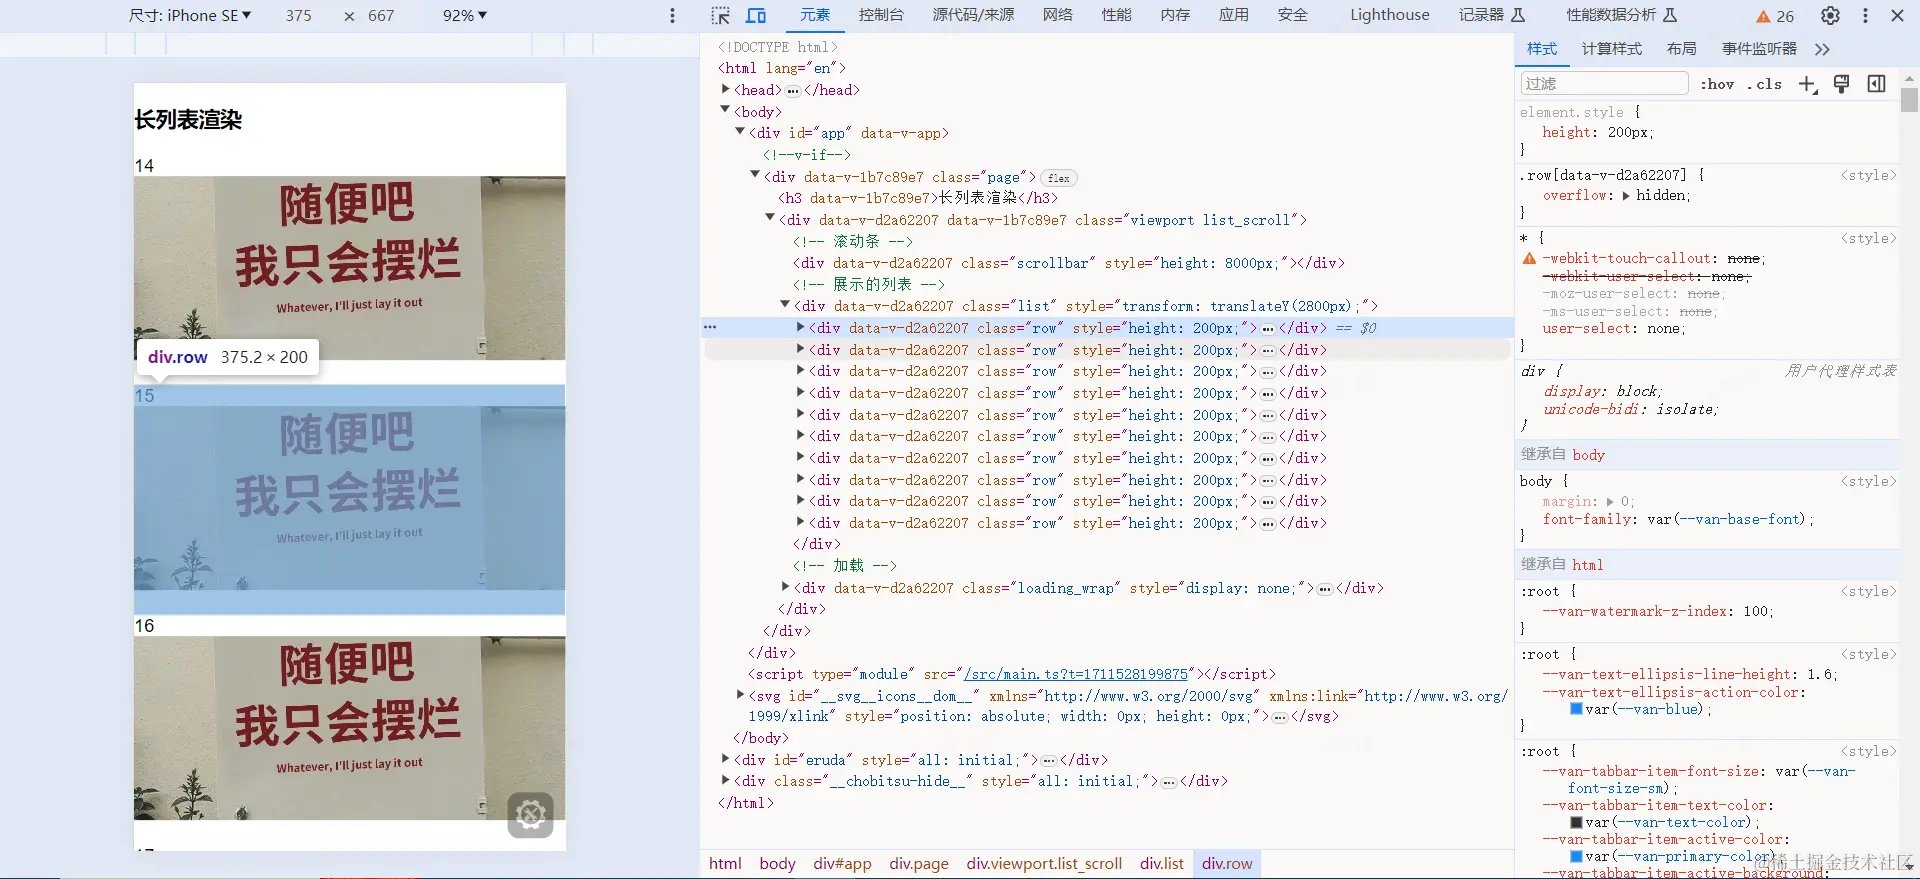Toggle .cls class editor
Image resolution: width=1920 pixels, height=879 pixels.
[1765, 84]
